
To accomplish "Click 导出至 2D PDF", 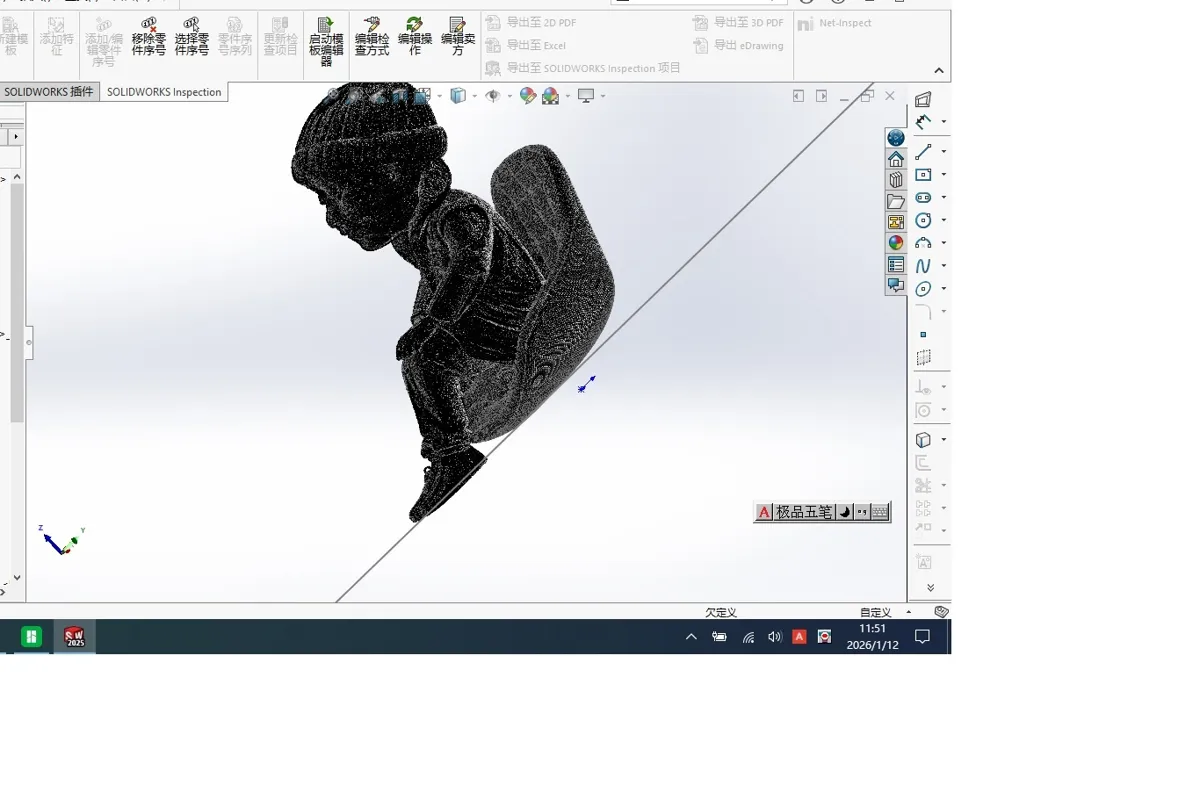I will pos(531,22).
